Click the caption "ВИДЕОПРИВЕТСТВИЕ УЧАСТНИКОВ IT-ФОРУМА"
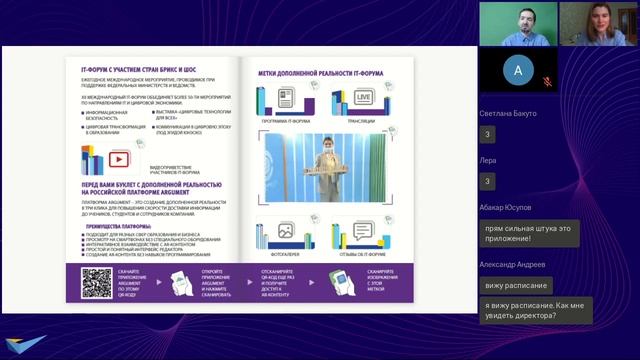The image size is (640, 360). pyautogui.click(x=175, y=170)
